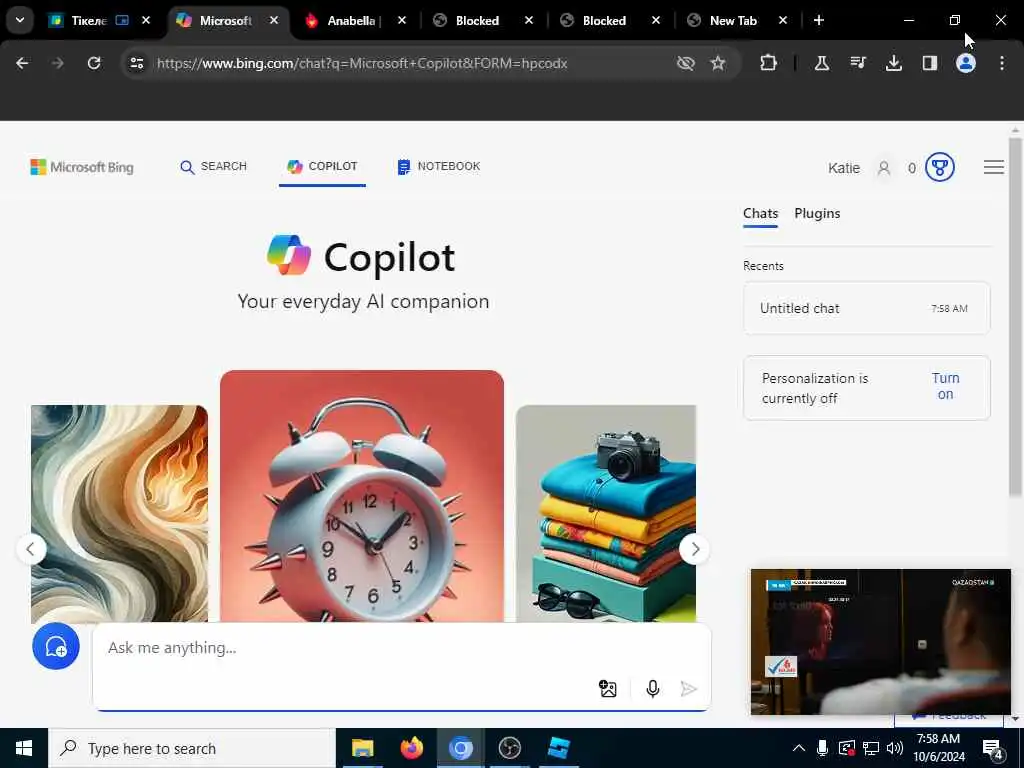Close the Microsoft Copilot tab

(x=274, y=20)
